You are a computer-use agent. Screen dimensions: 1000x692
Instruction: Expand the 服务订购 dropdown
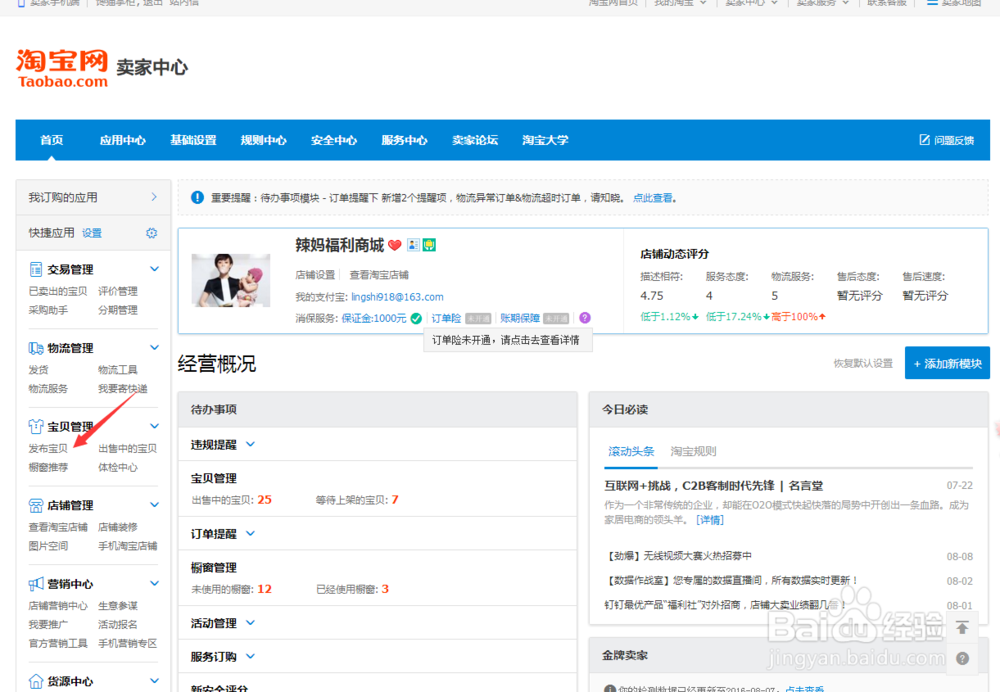pyautogui.click(x=251, y=656)
